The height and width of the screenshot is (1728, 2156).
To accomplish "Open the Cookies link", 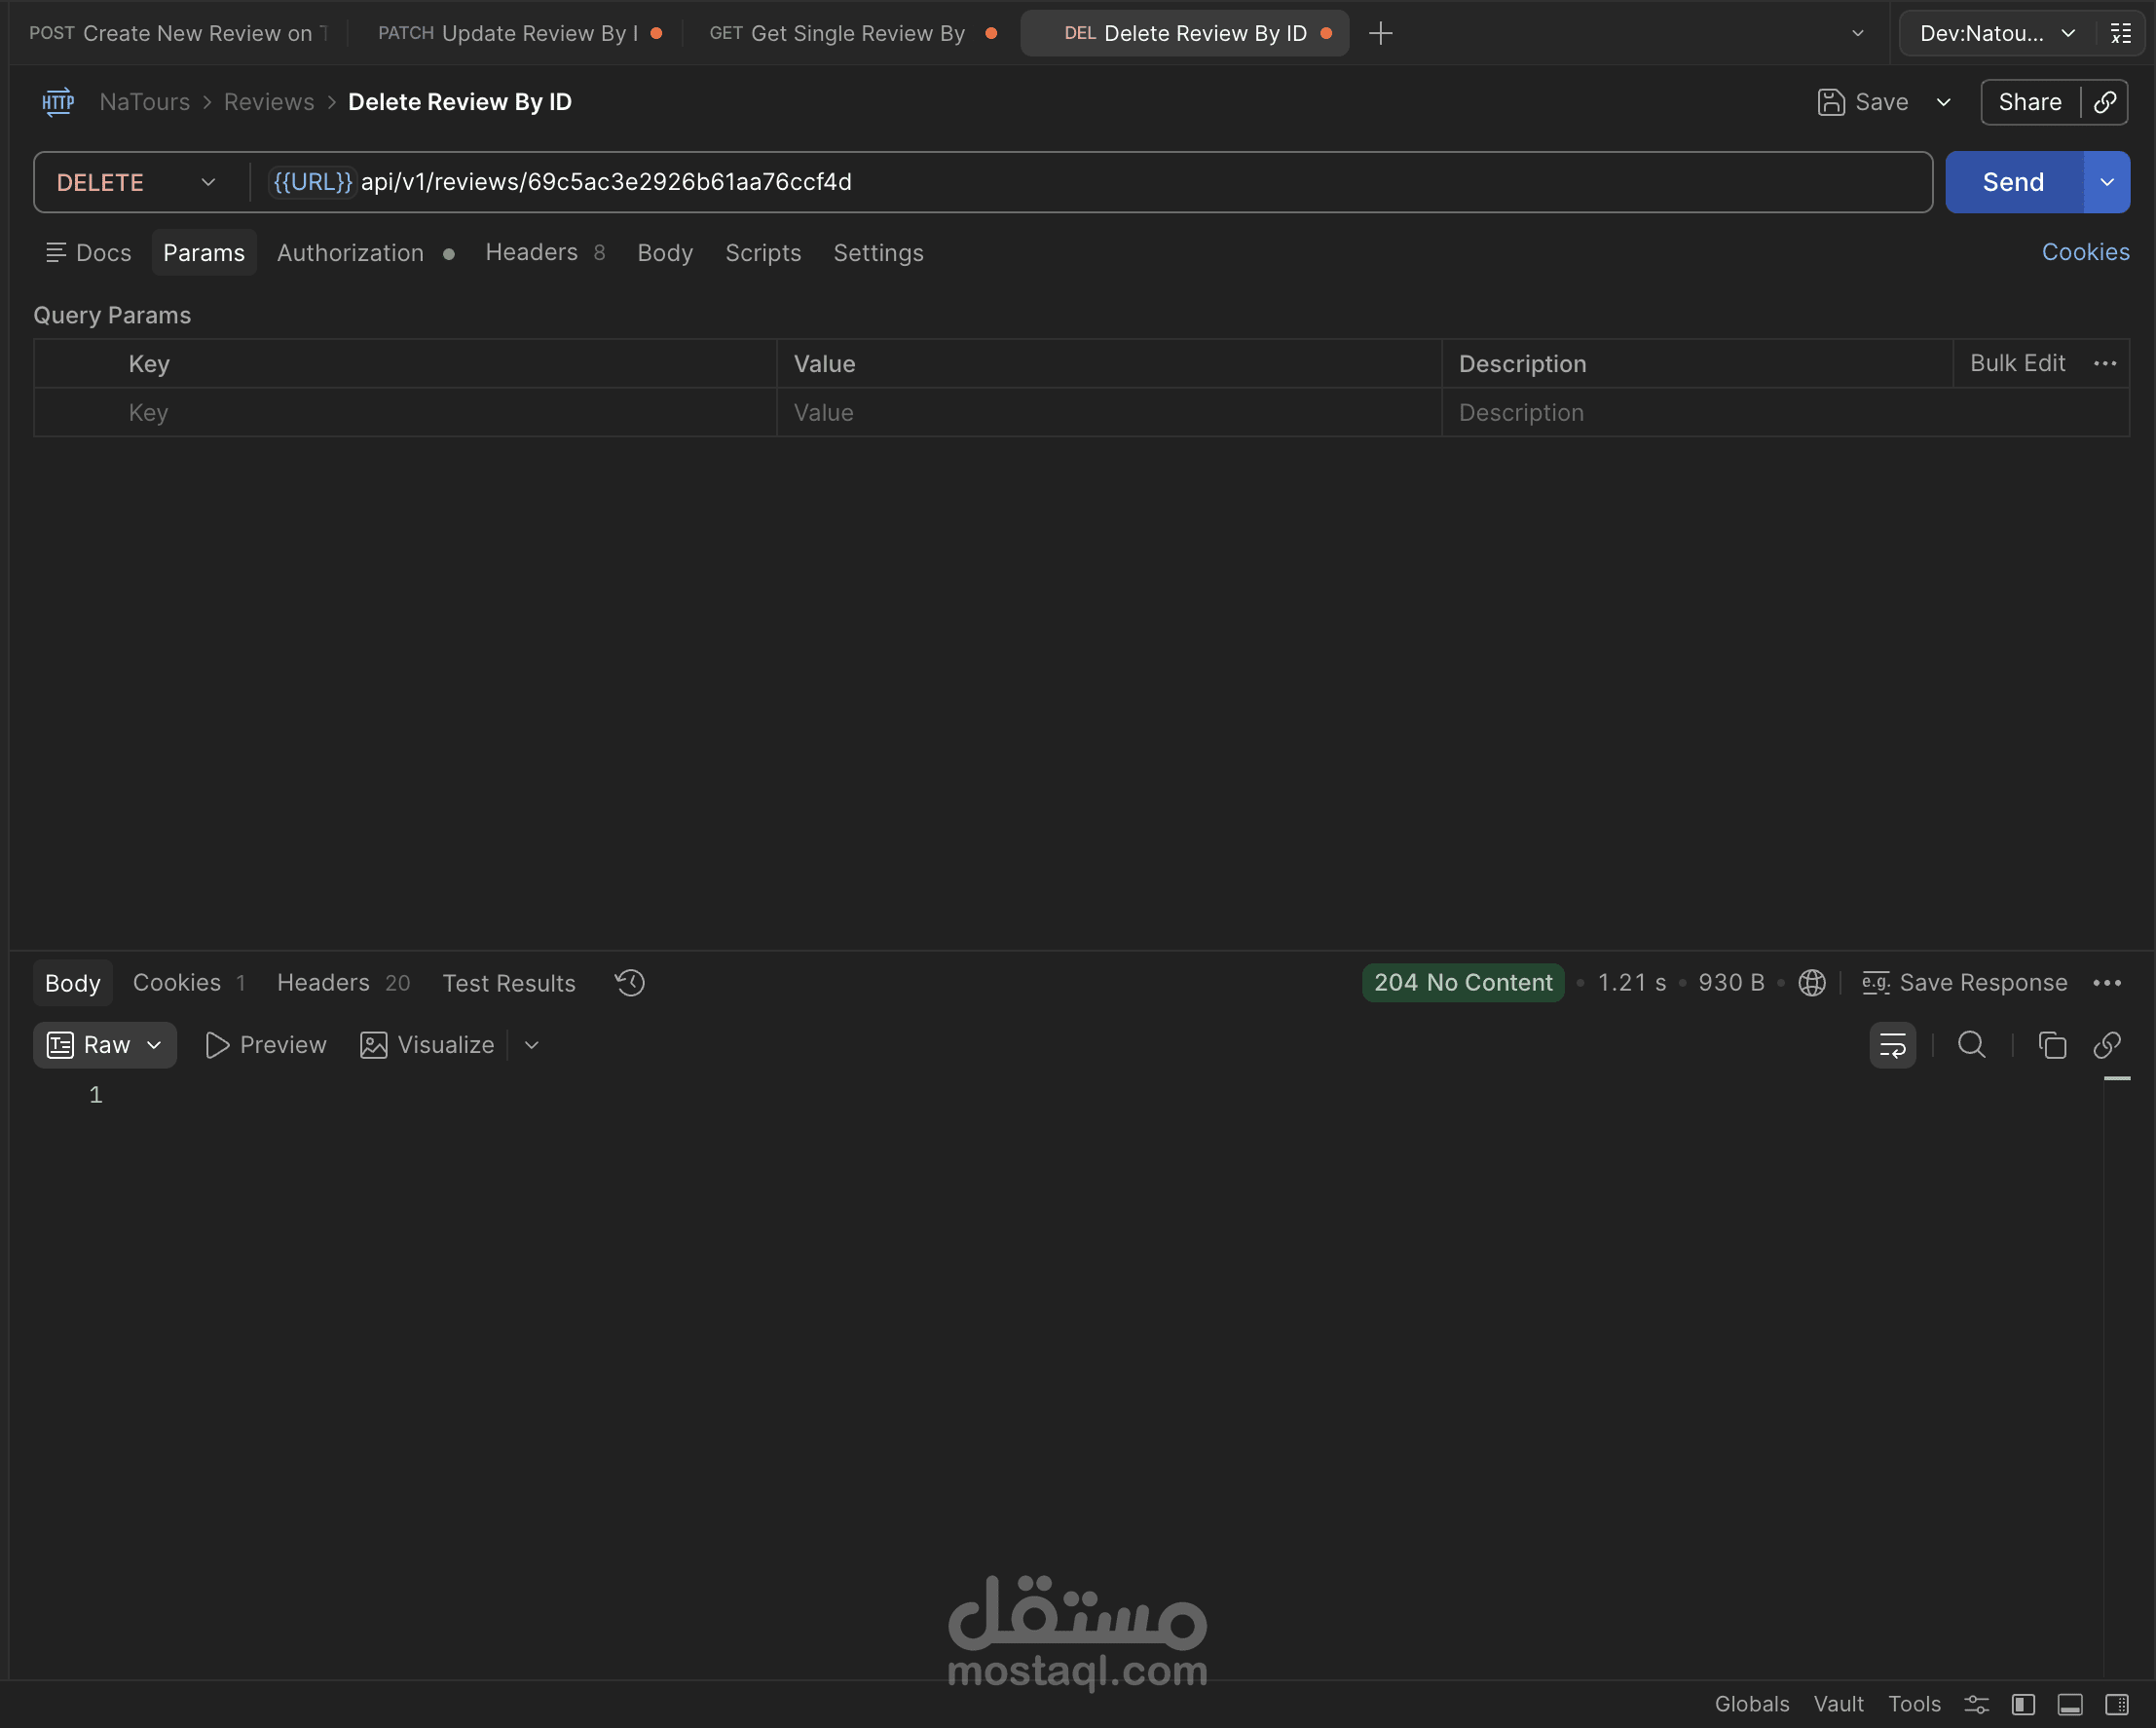I will 2085,252.
